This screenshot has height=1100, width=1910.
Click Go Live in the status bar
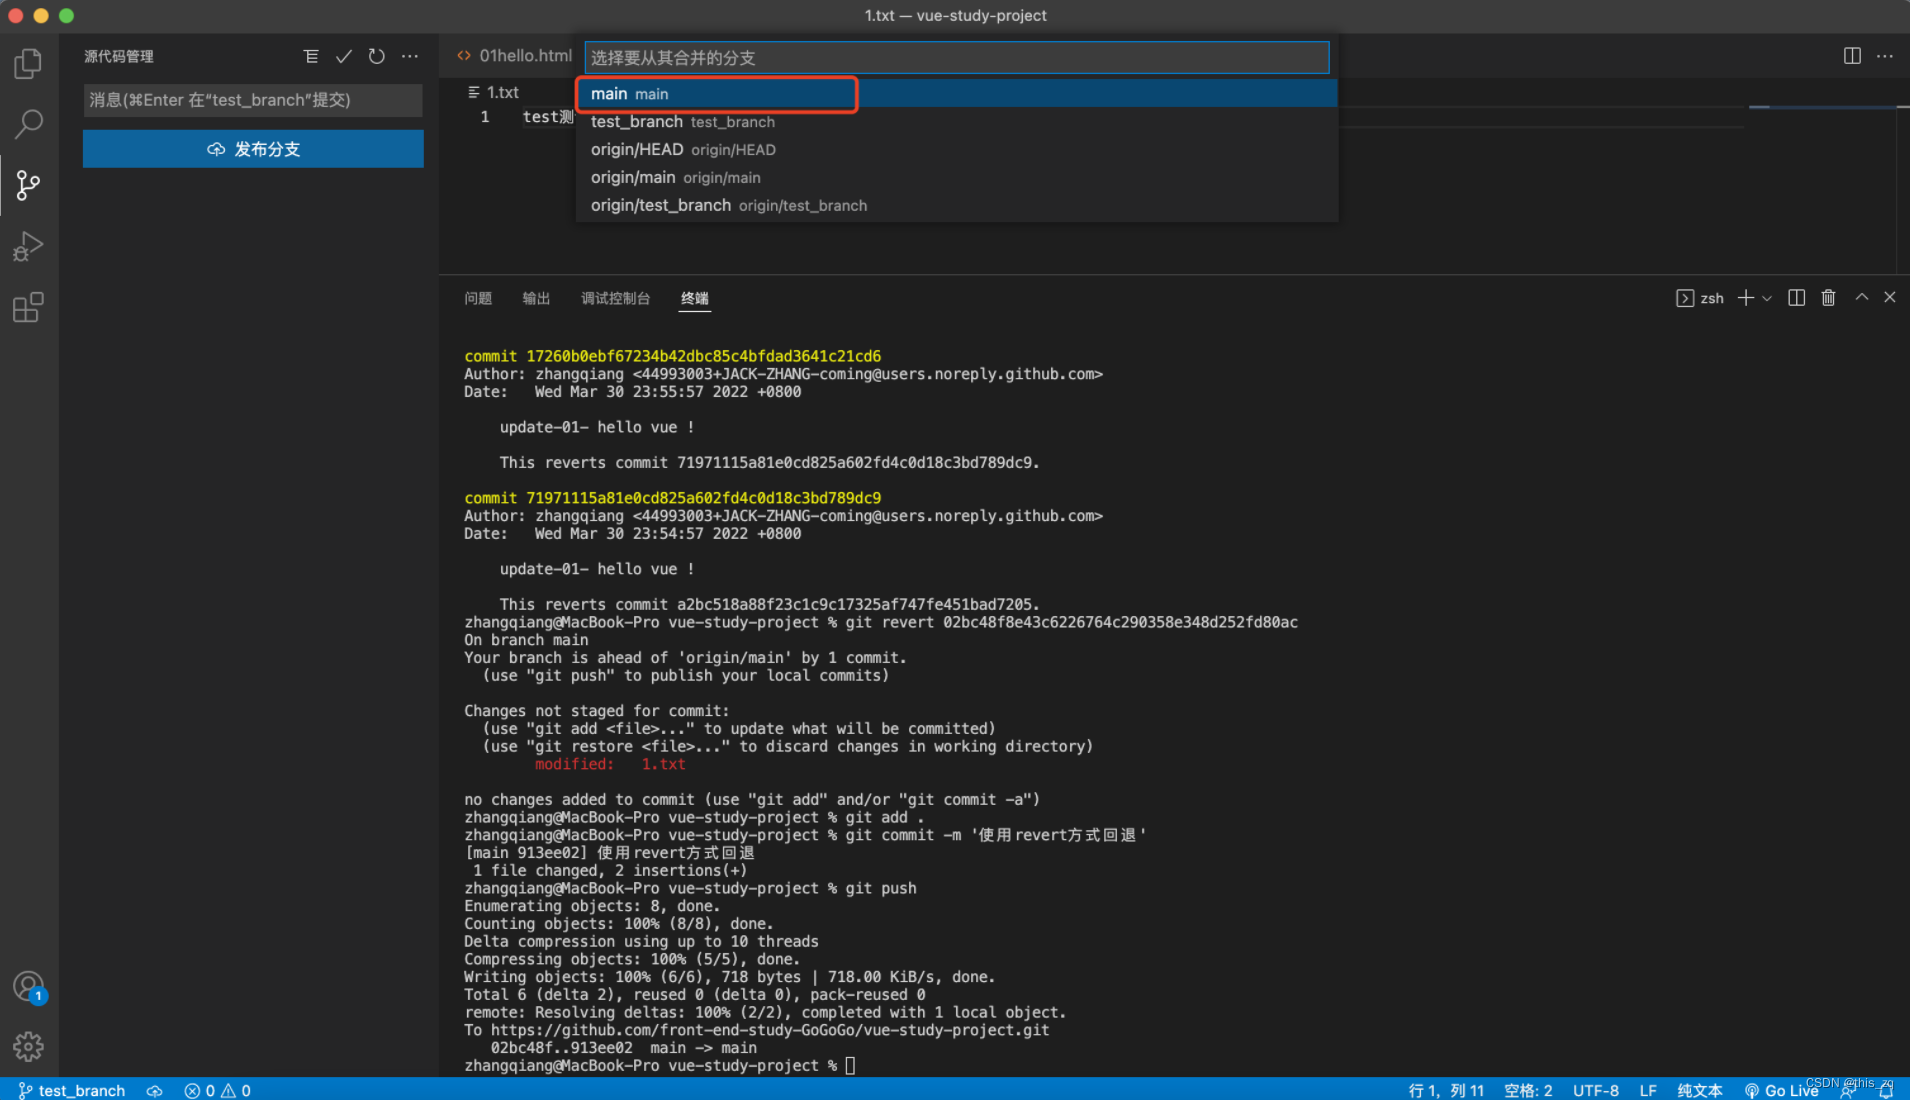(1781, 1090)
